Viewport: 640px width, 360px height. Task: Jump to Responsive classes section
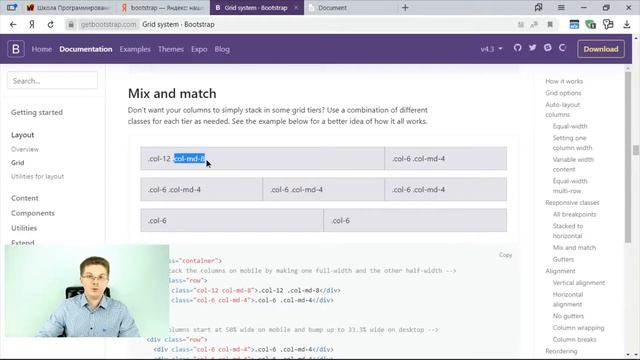tap(572, 202)
